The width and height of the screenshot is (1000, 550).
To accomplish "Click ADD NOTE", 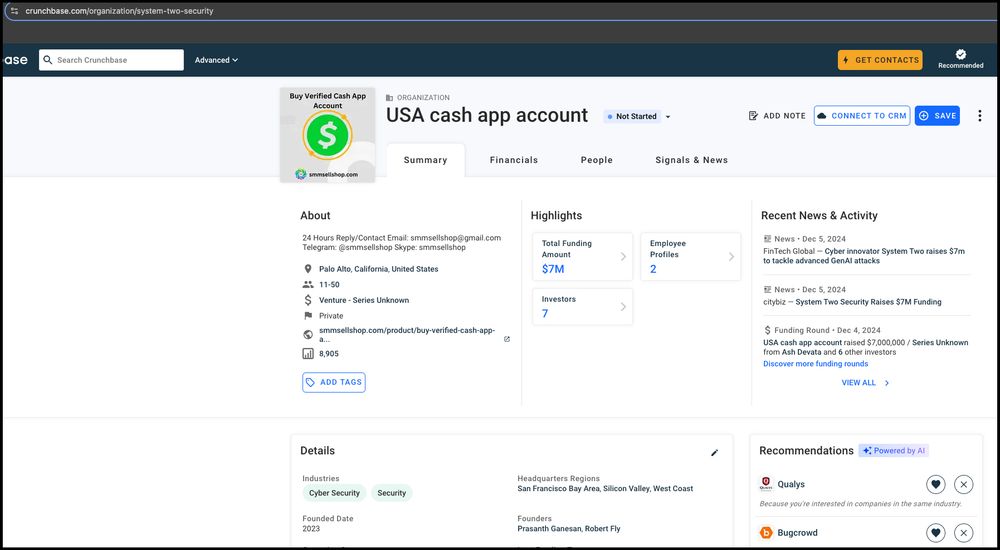I will click(777, 115).
